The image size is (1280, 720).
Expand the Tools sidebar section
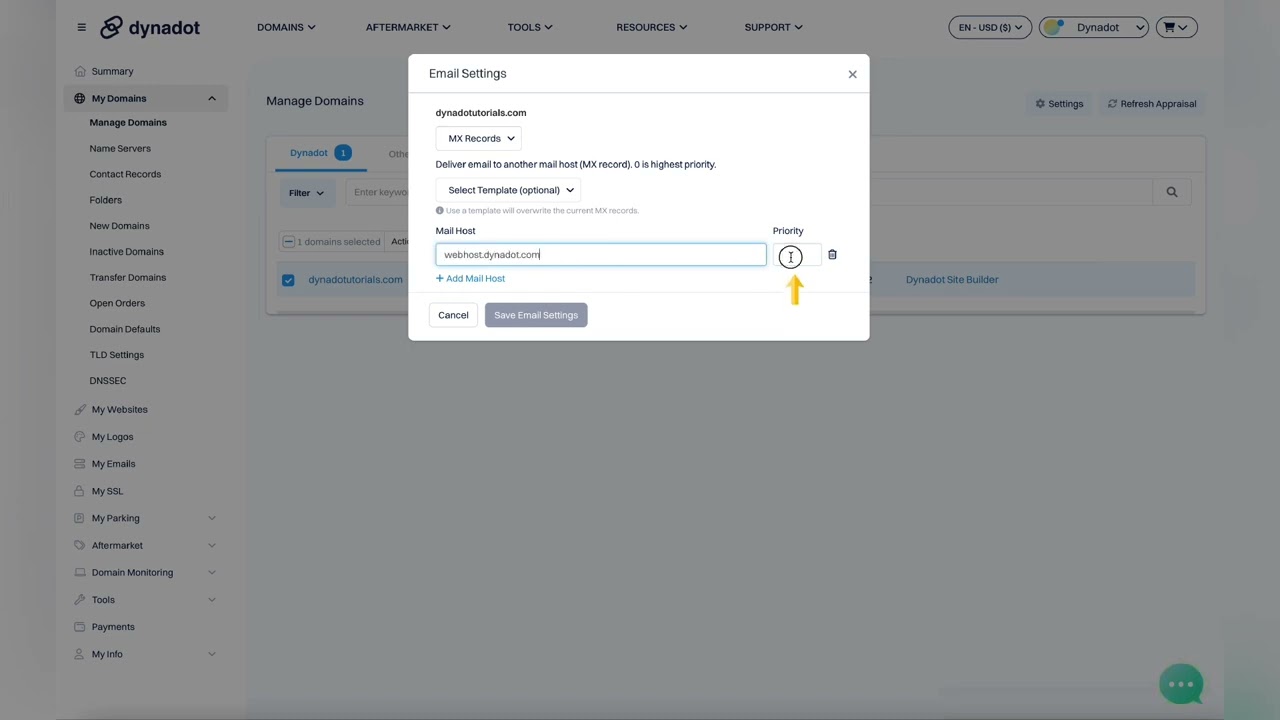click(211, 600)
